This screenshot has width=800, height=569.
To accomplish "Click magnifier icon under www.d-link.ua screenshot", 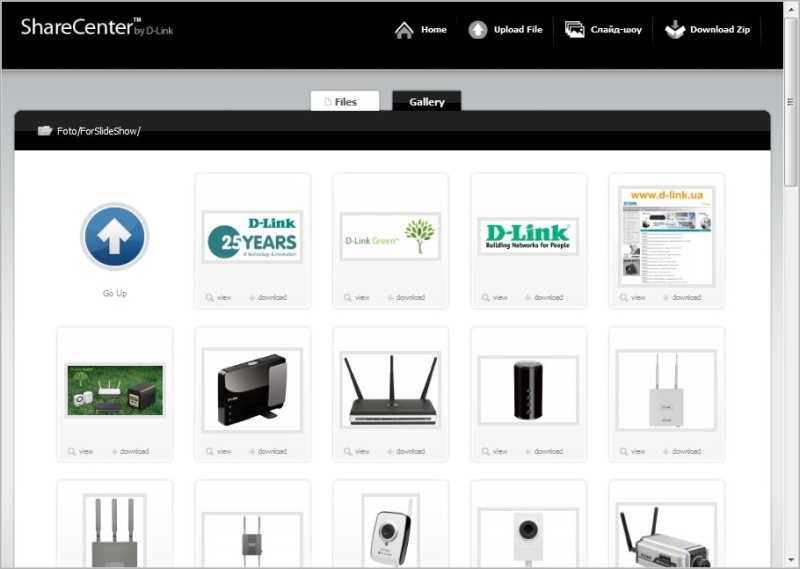I will click(623, 298).
